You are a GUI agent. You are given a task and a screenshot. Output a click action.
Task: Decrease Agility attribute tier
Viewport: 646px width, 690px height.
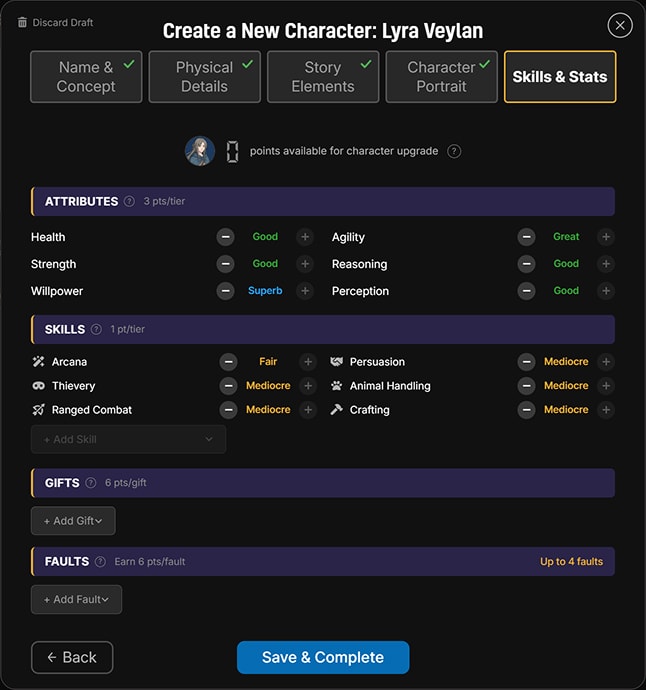pyautogui.click(x=526, y=237)
